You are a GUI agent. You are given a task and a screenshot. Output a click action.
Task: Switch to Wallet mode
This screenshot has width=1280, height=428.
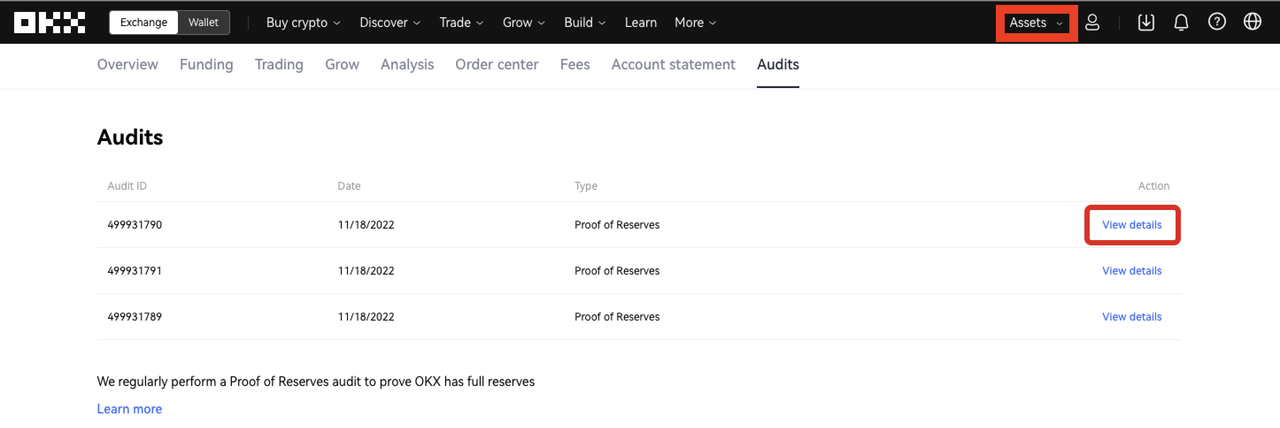203,22
